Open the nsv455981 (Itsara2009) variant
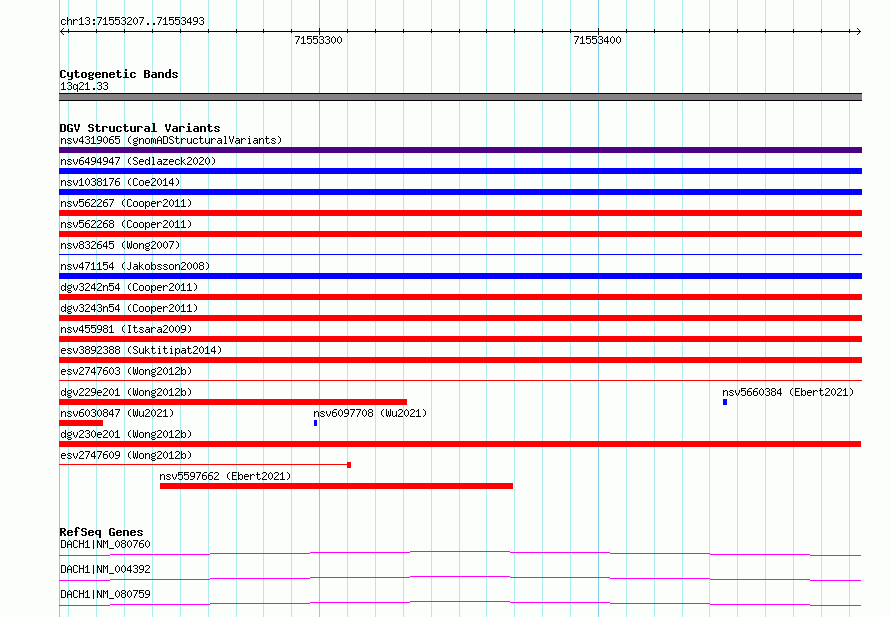 tap(126, 329)
